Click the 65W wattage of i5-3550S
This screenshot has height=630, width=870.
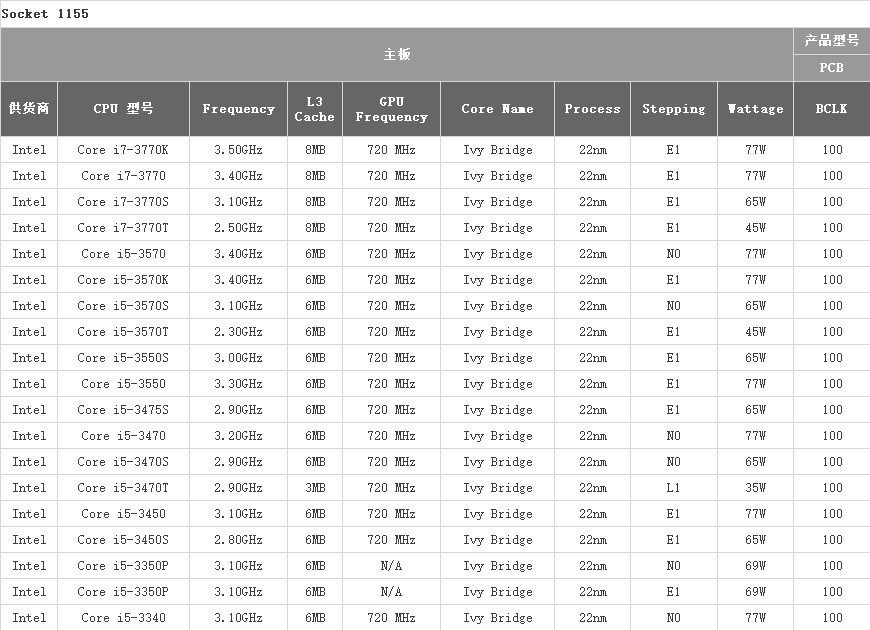(755, 358)
